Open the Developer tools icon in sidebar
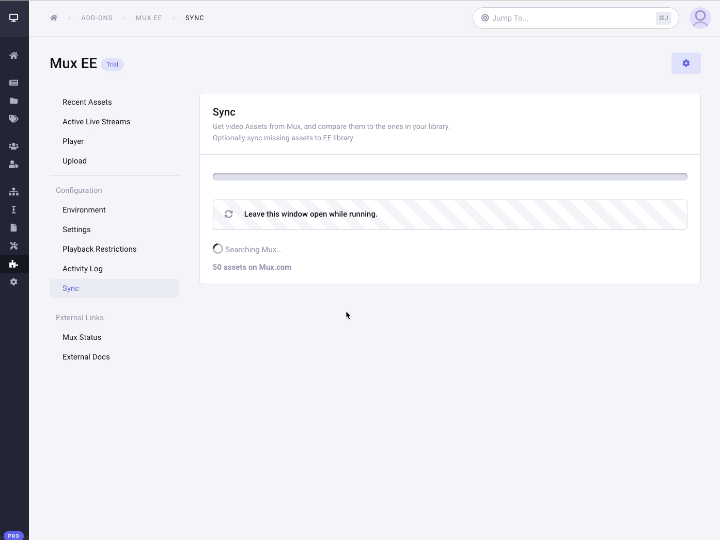This screenshot has height=540, width=720. 14,246
